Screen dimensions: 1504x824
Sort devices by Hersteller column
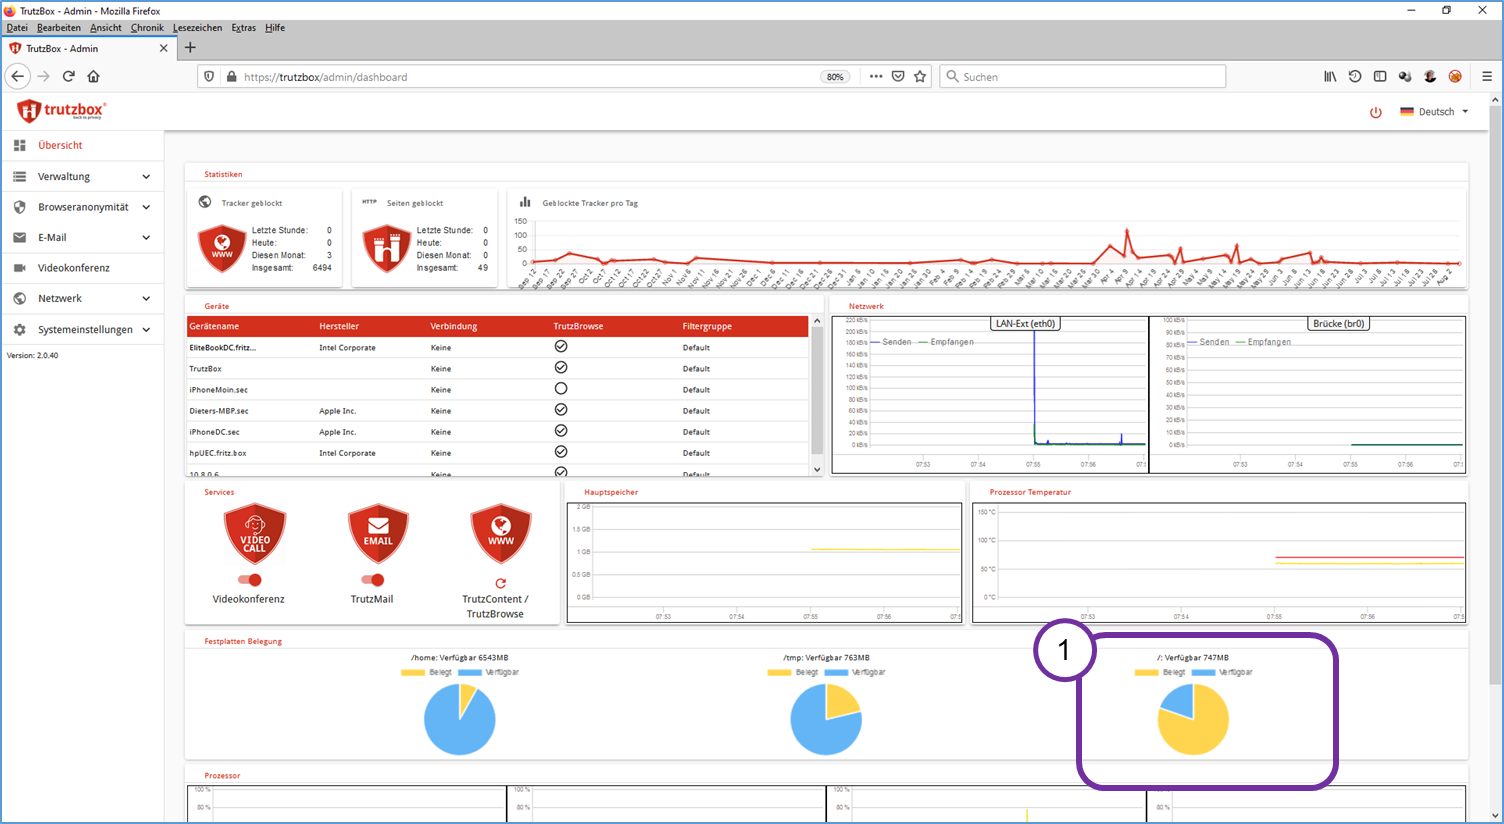pyautogui.click(x=339, y=326)
